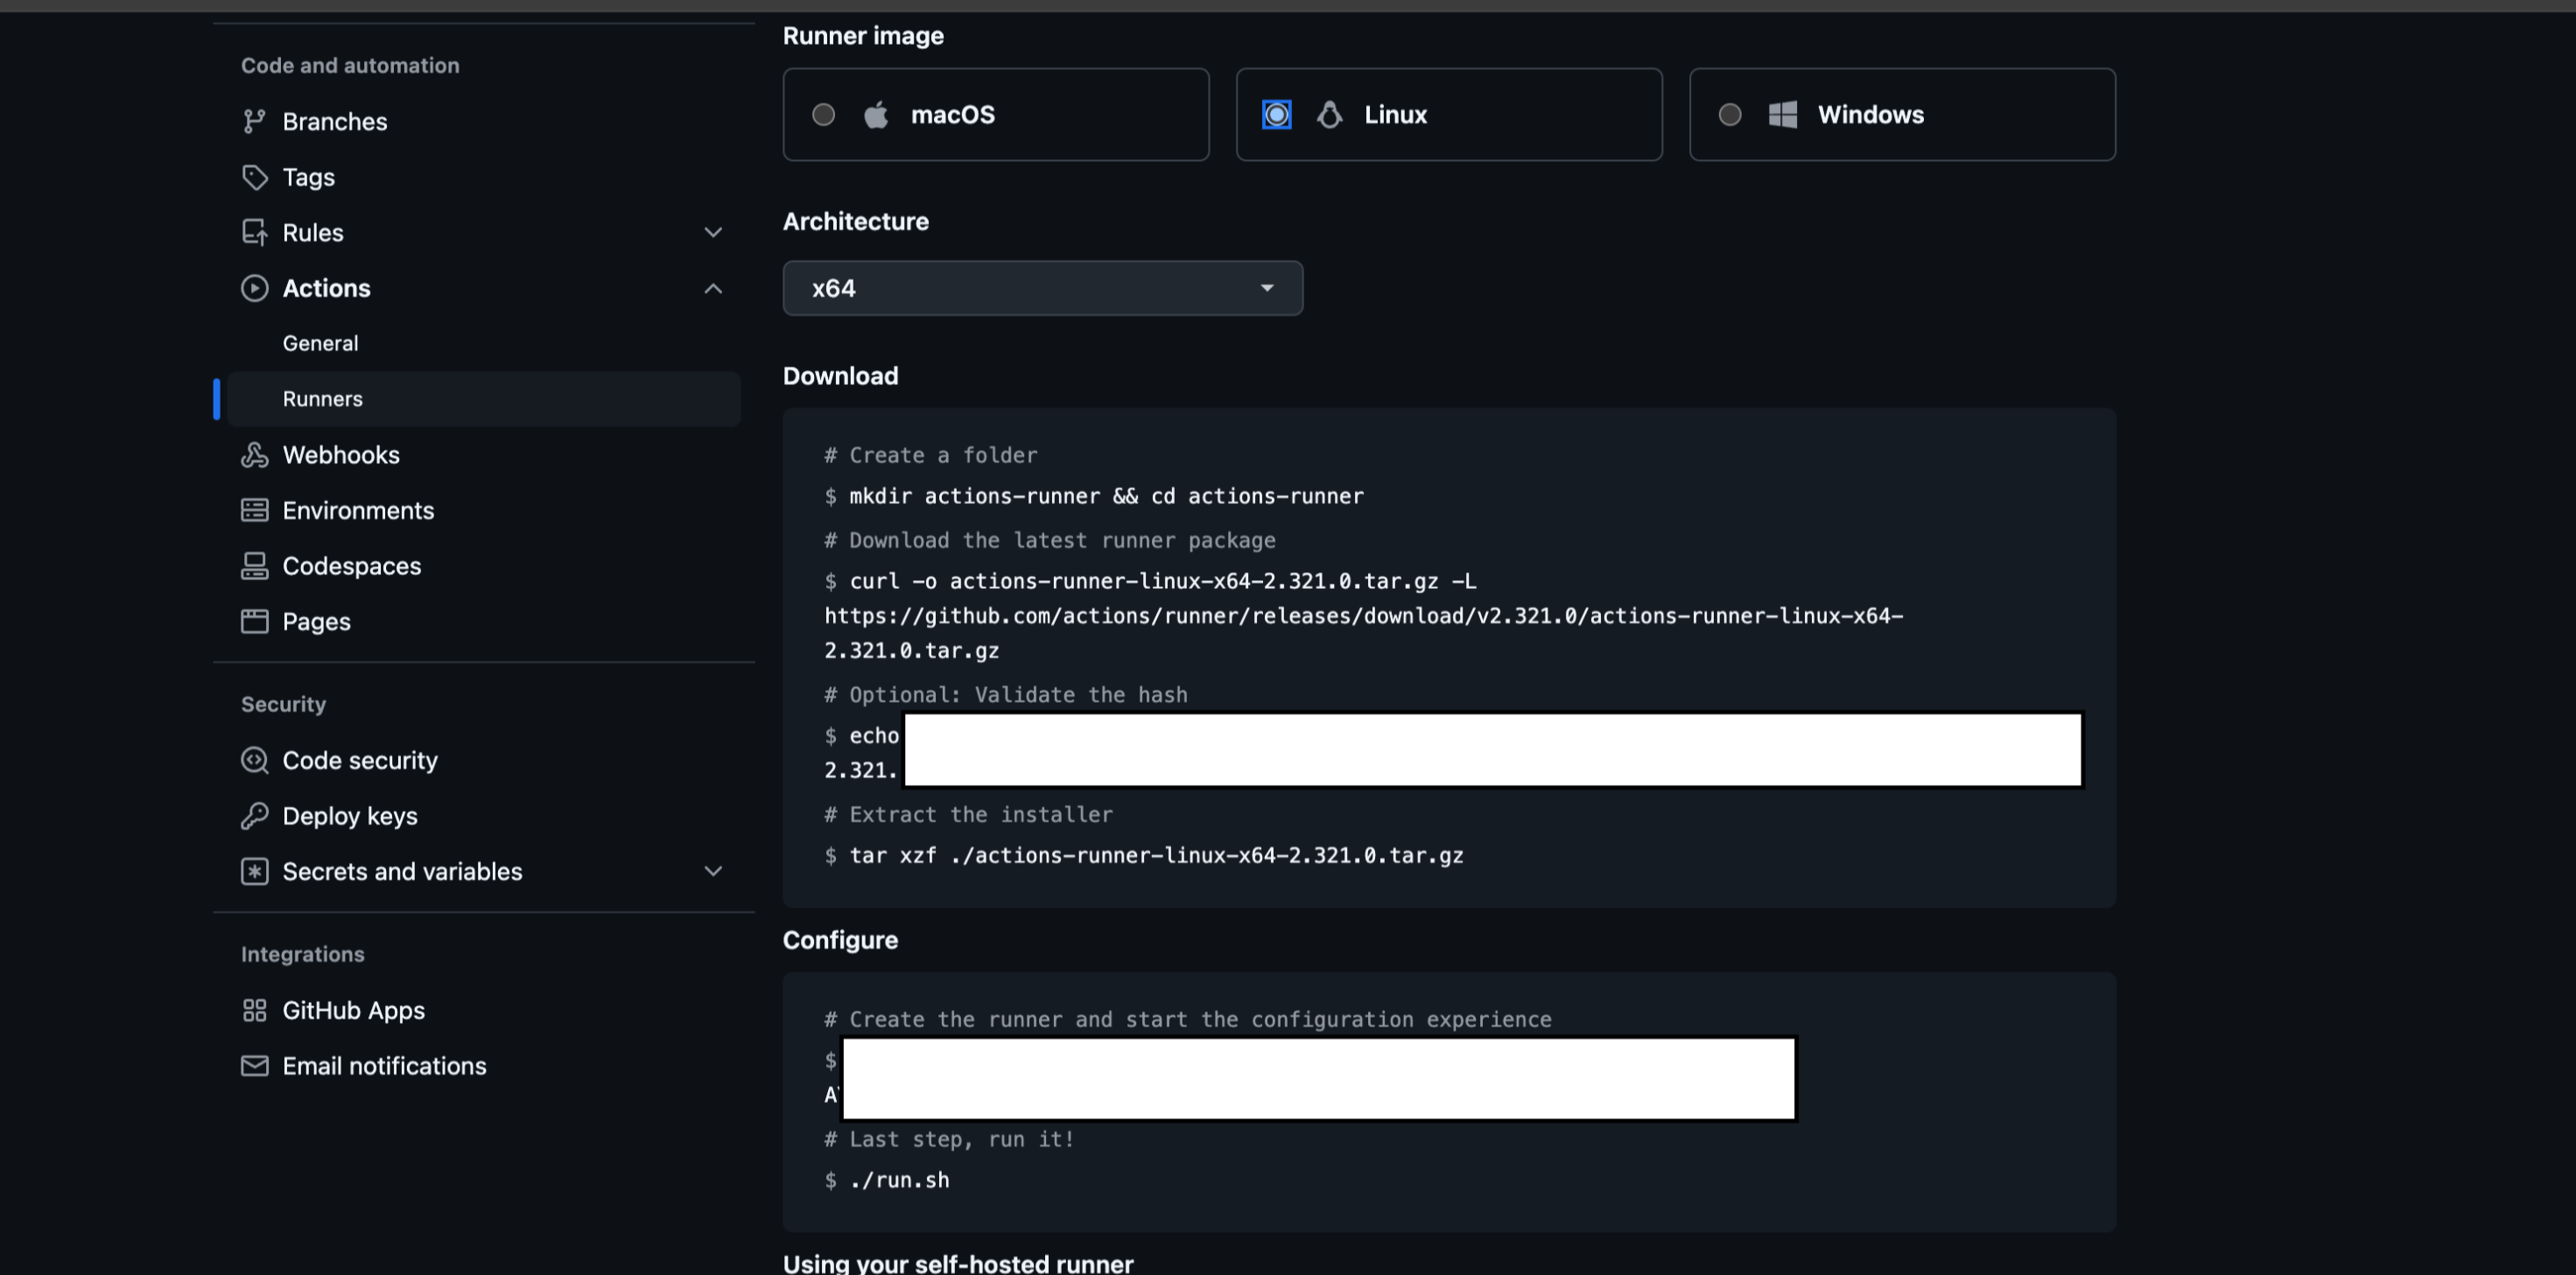2576x1275 pixels.
Task: Expand the Rules section chevron
Action: pos(713,232)
